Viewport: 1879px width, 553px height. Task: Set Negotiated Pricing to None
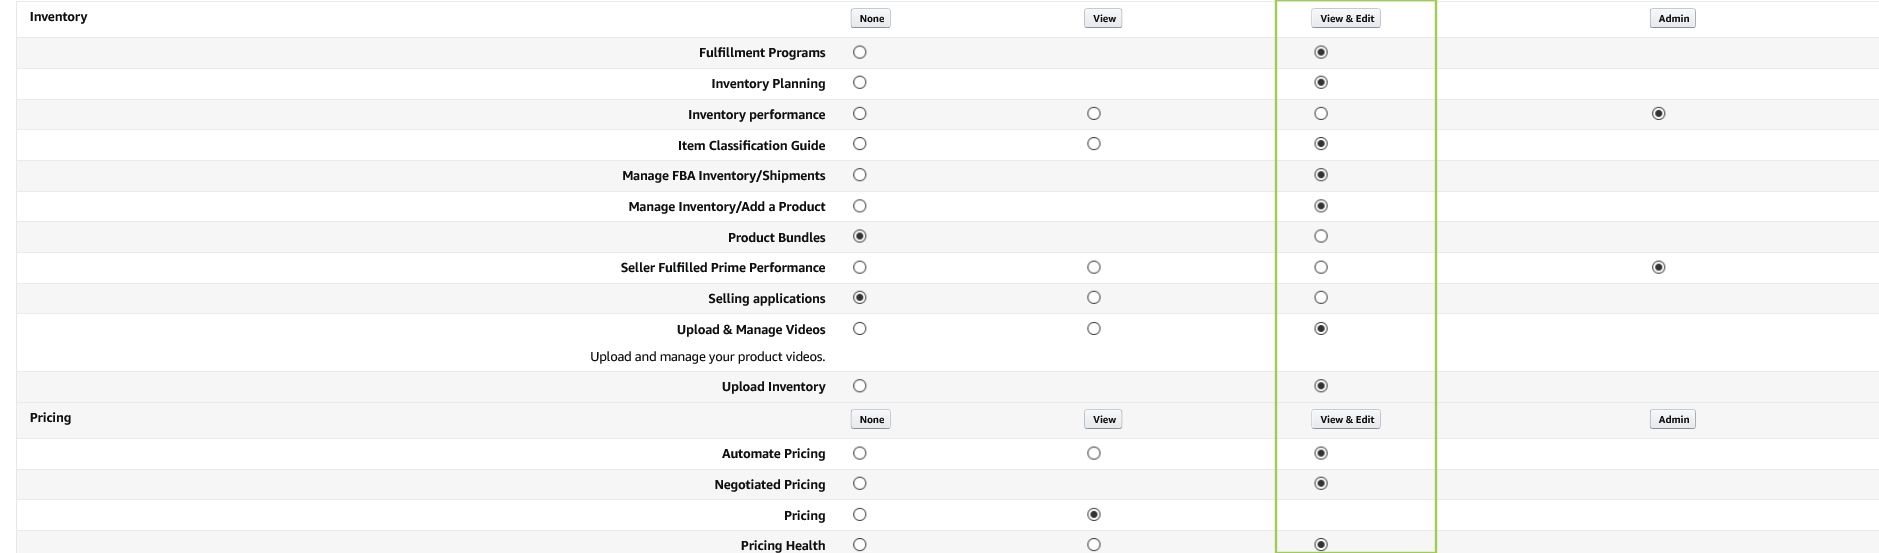pyautogui.click(x=860, y=484)
